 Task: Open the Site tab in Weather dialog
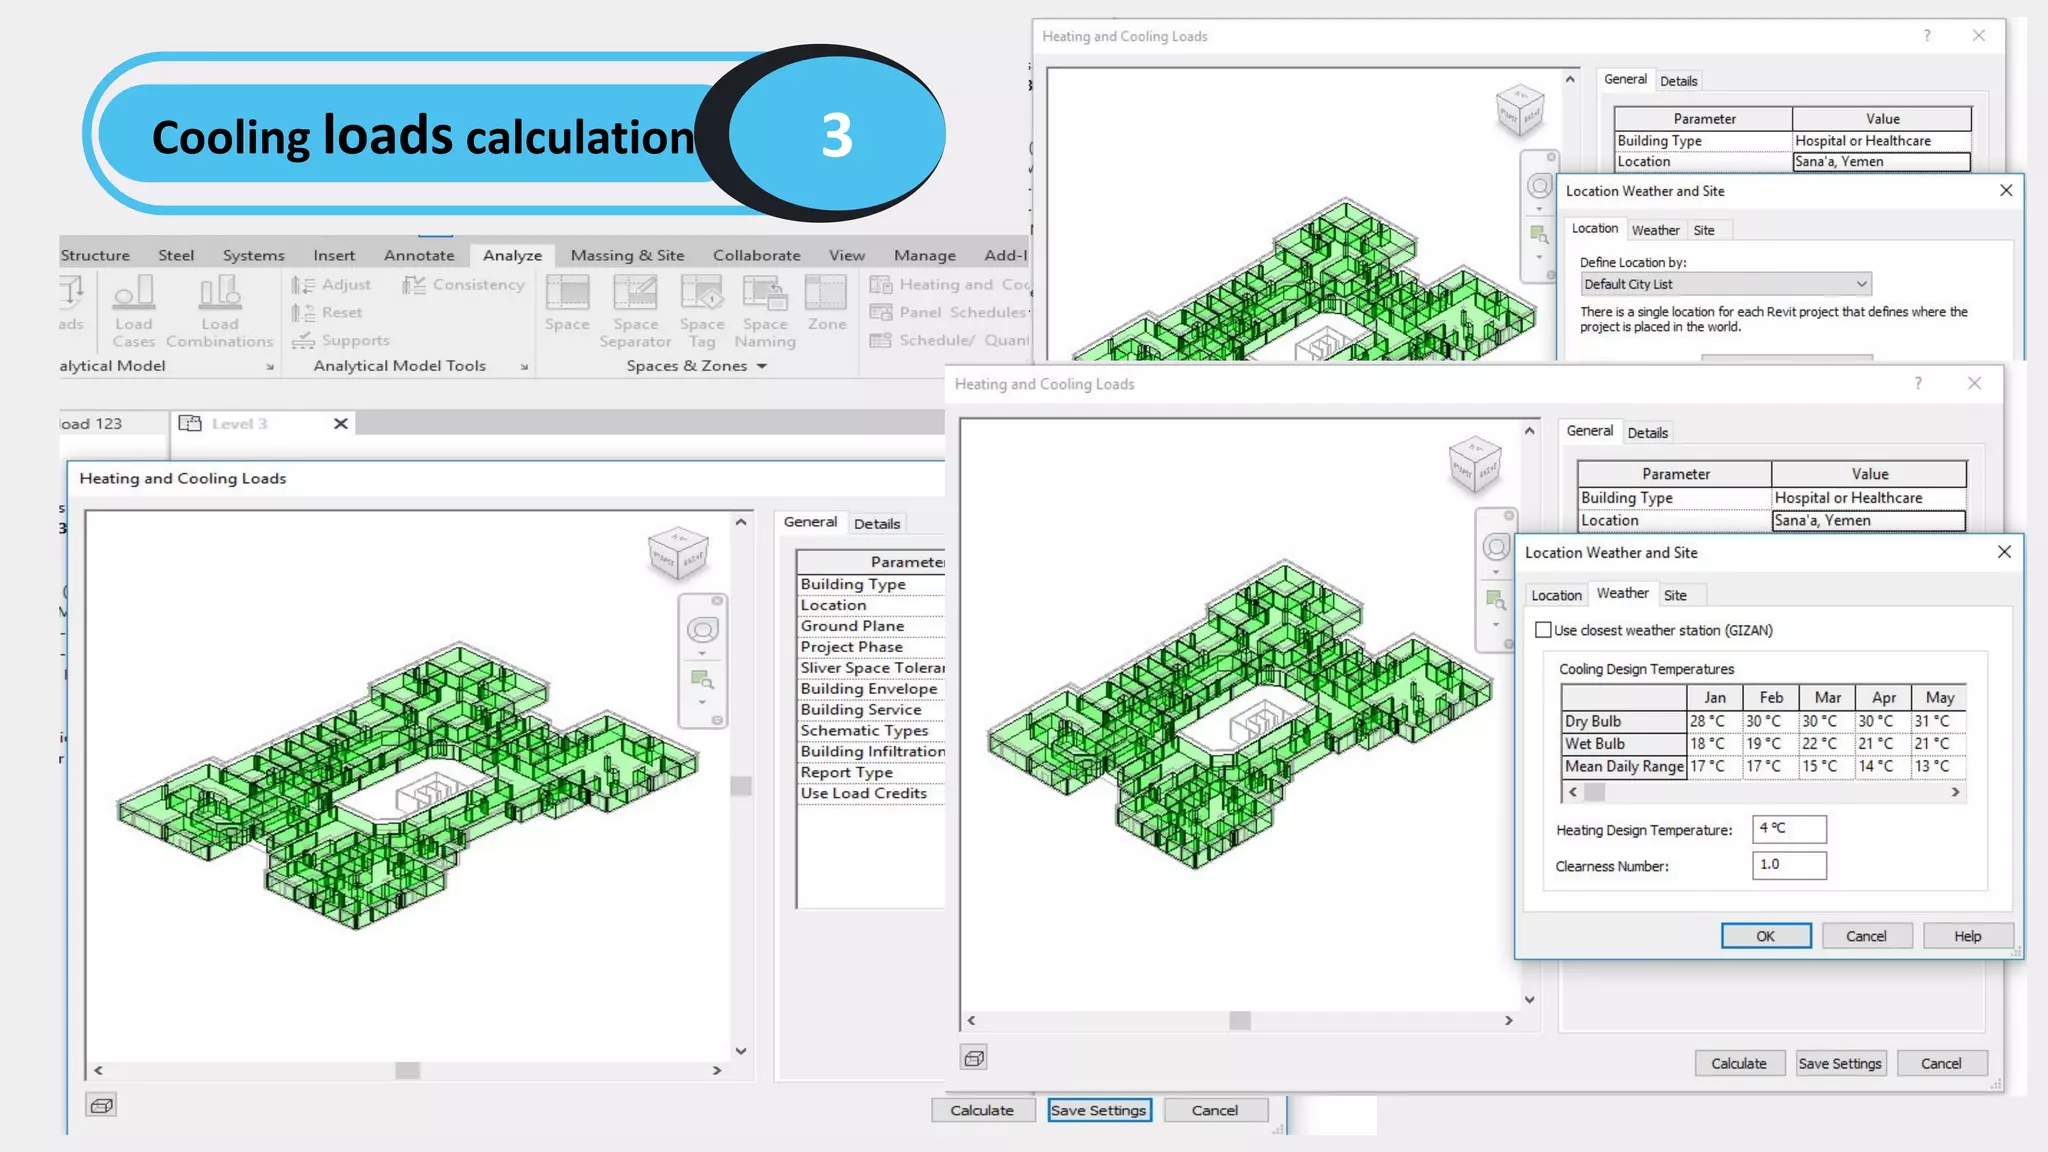click(1675, 595)
